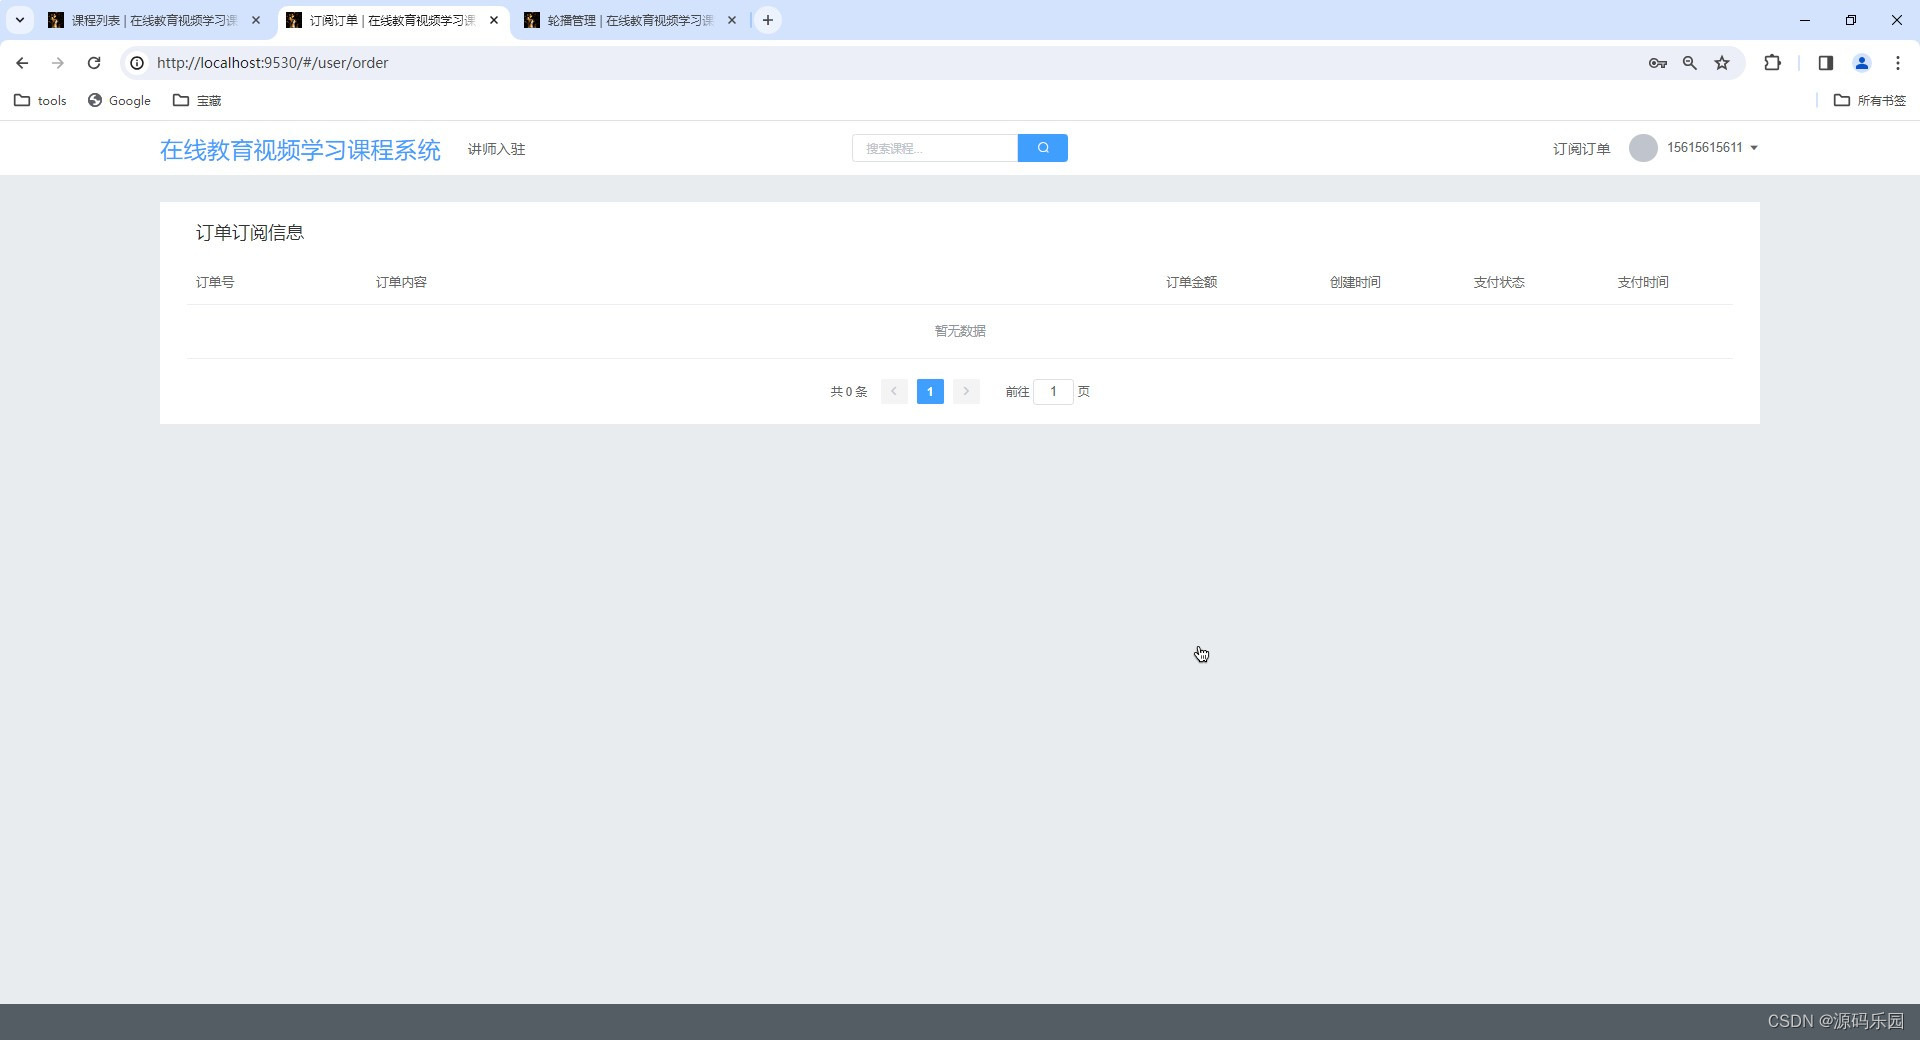Image resolution: width=1920 pixels, height=1040 pixels.
Task: Click the 前往 page number input field
Action: (x=1053, y=391)
